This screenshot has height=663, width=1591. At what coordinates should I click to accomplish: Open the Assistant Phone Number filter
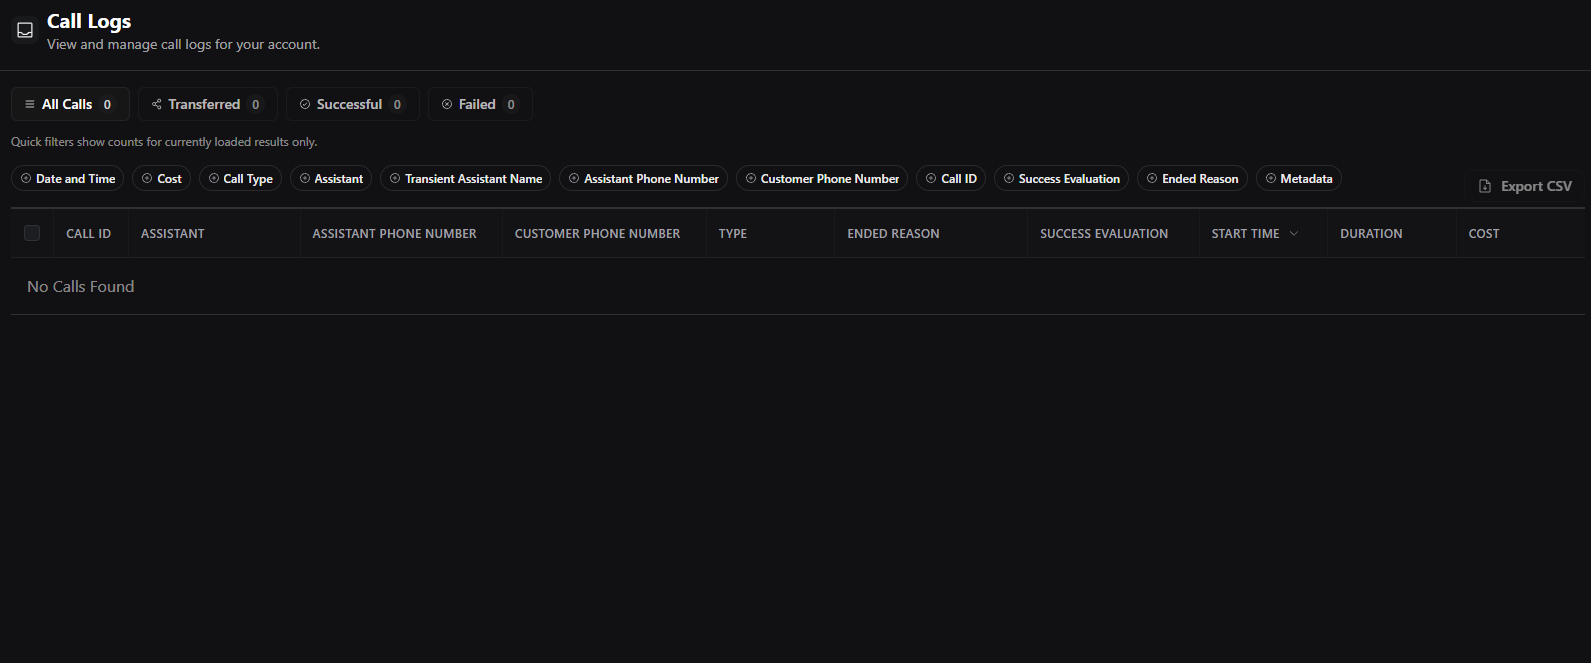coord(643,179)
